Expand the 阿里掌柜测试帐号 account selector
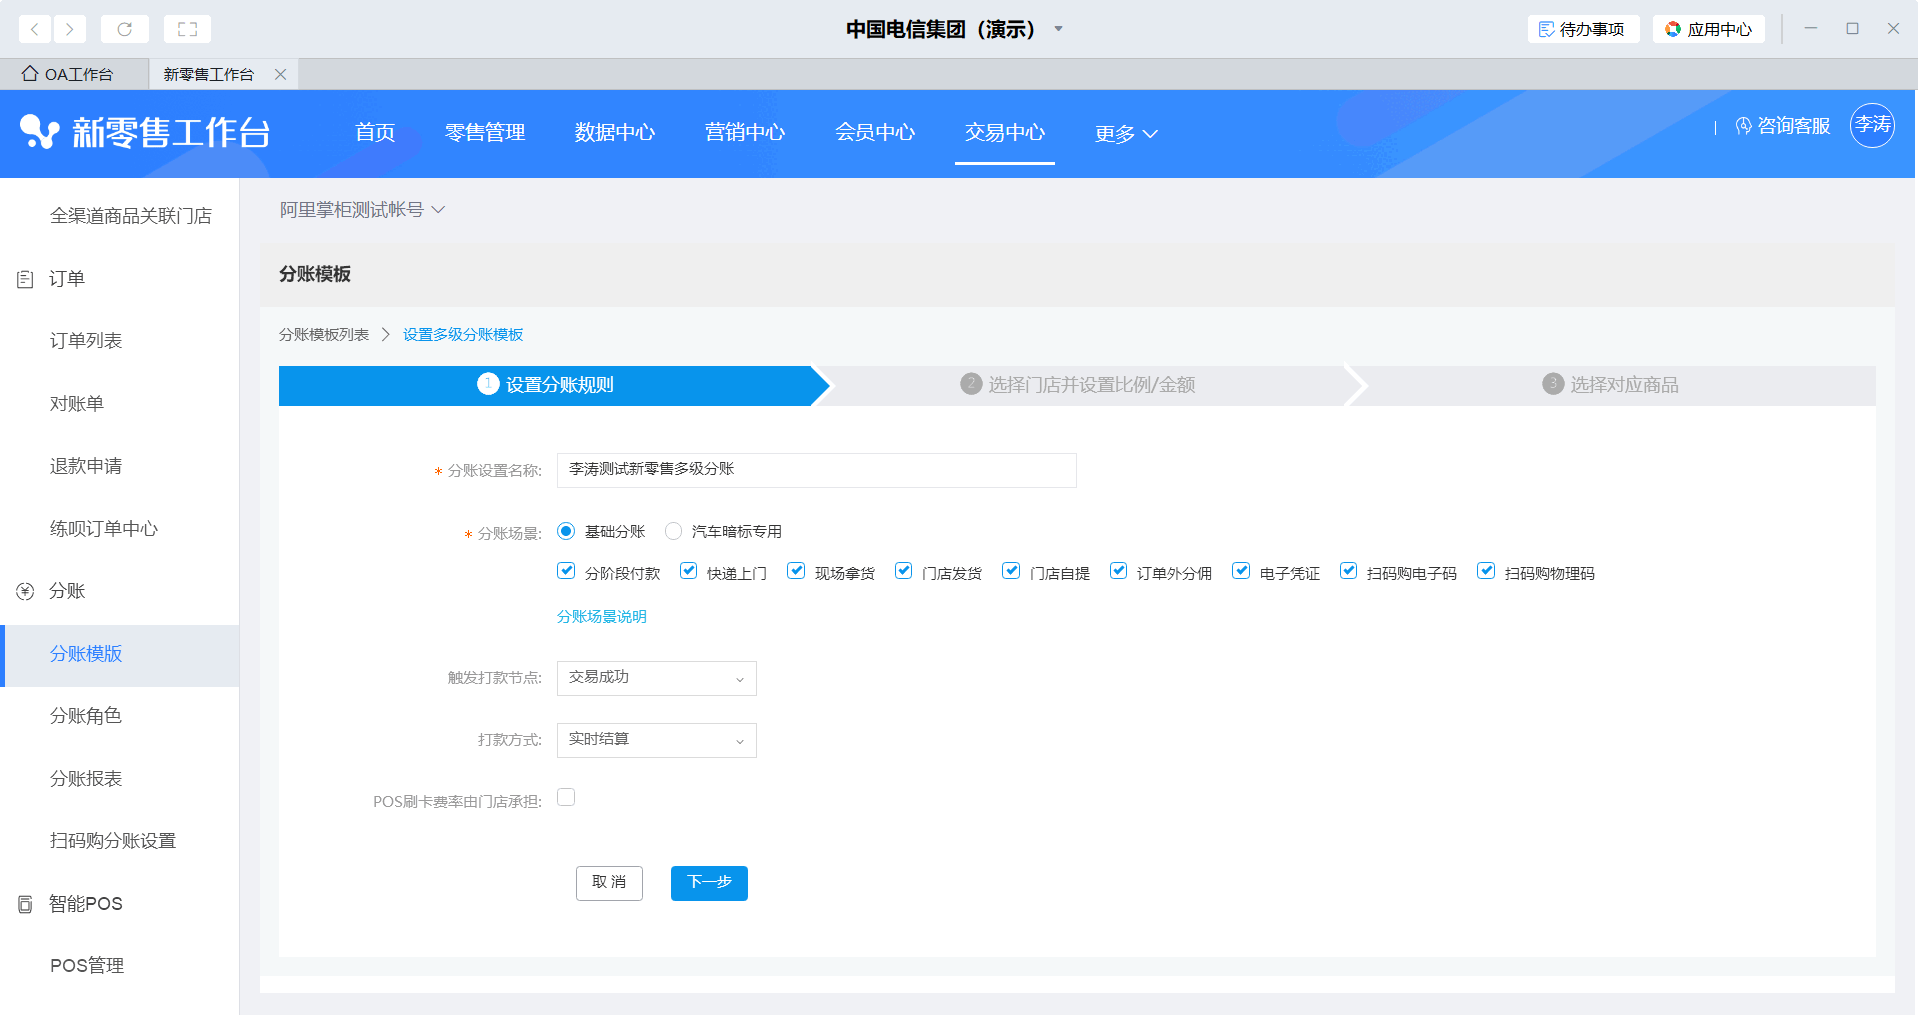 point(362,210)
